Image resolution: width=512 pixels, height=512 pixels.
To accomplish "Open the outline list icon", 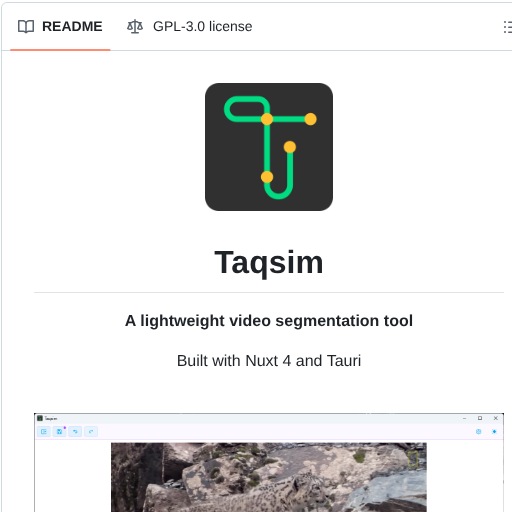I will (x=507, y=27).
